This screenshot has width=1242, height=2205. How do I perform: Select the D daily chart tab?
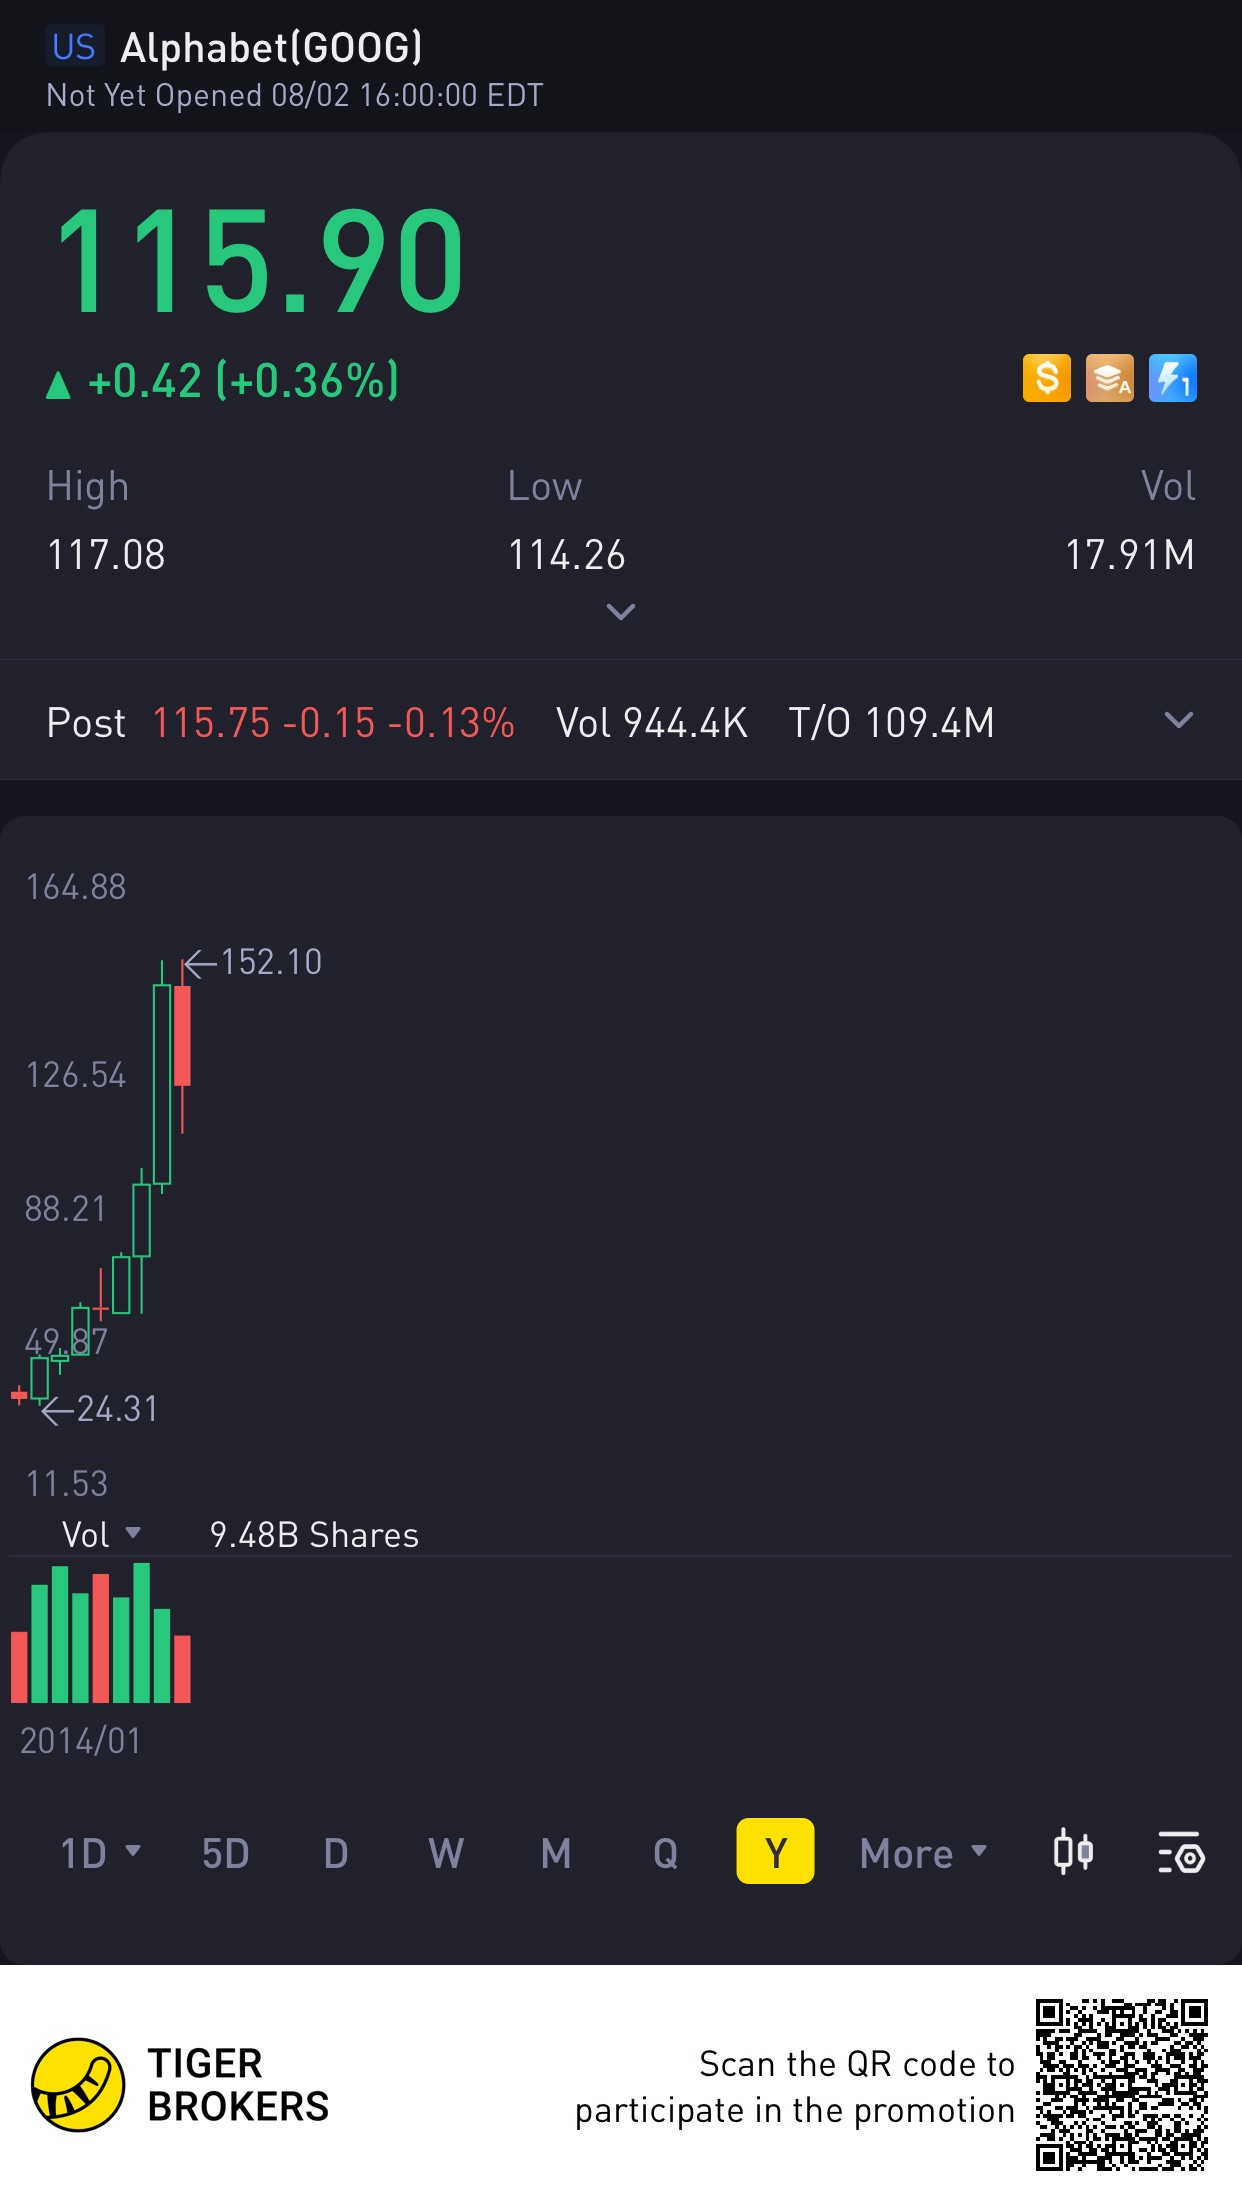(x=336, y=1853)
